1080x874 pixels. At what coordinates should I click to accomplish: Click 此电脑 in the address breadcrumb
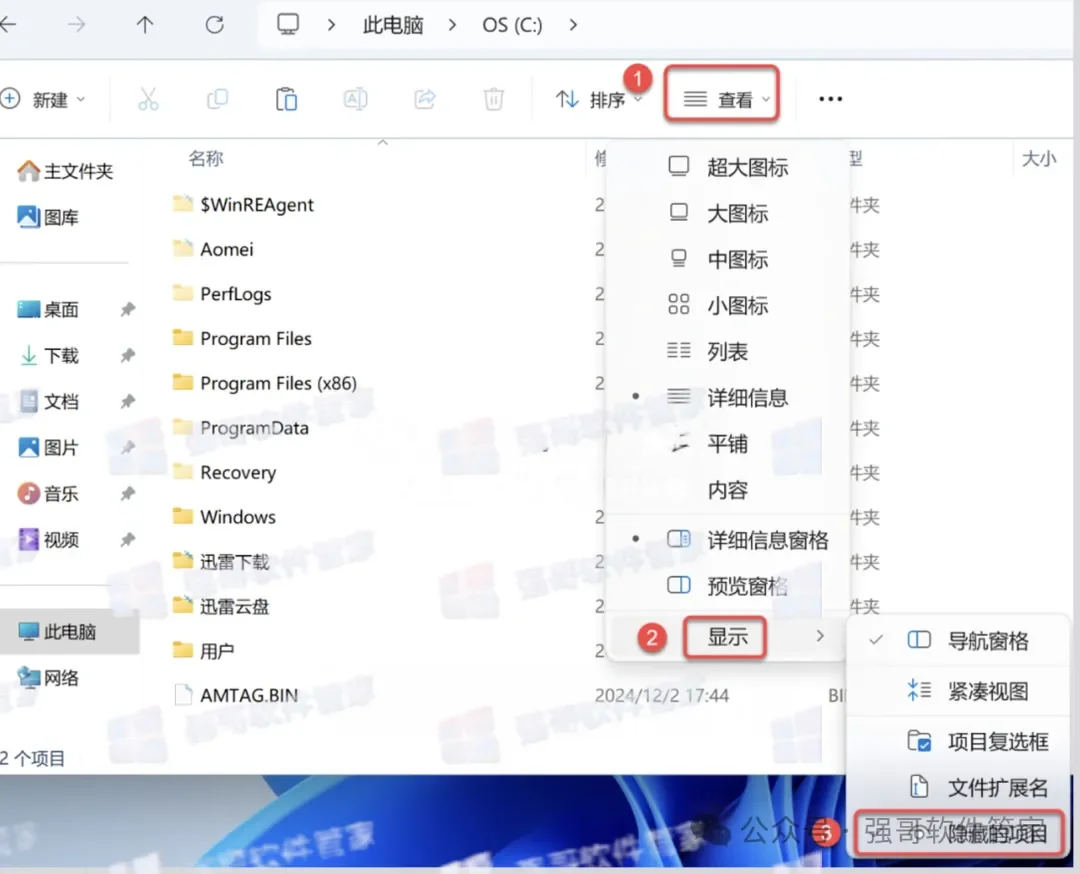point(393,25)
